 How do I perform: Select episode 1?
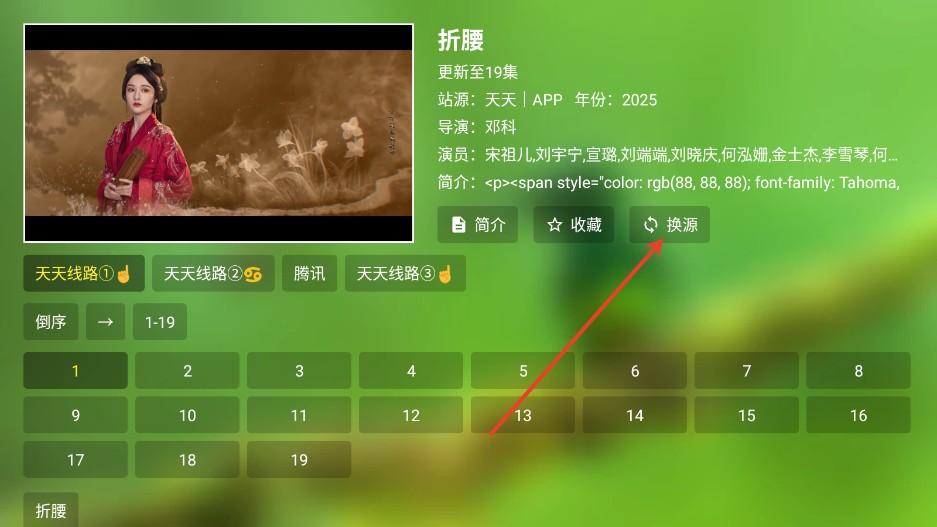[x=75, y=371]
